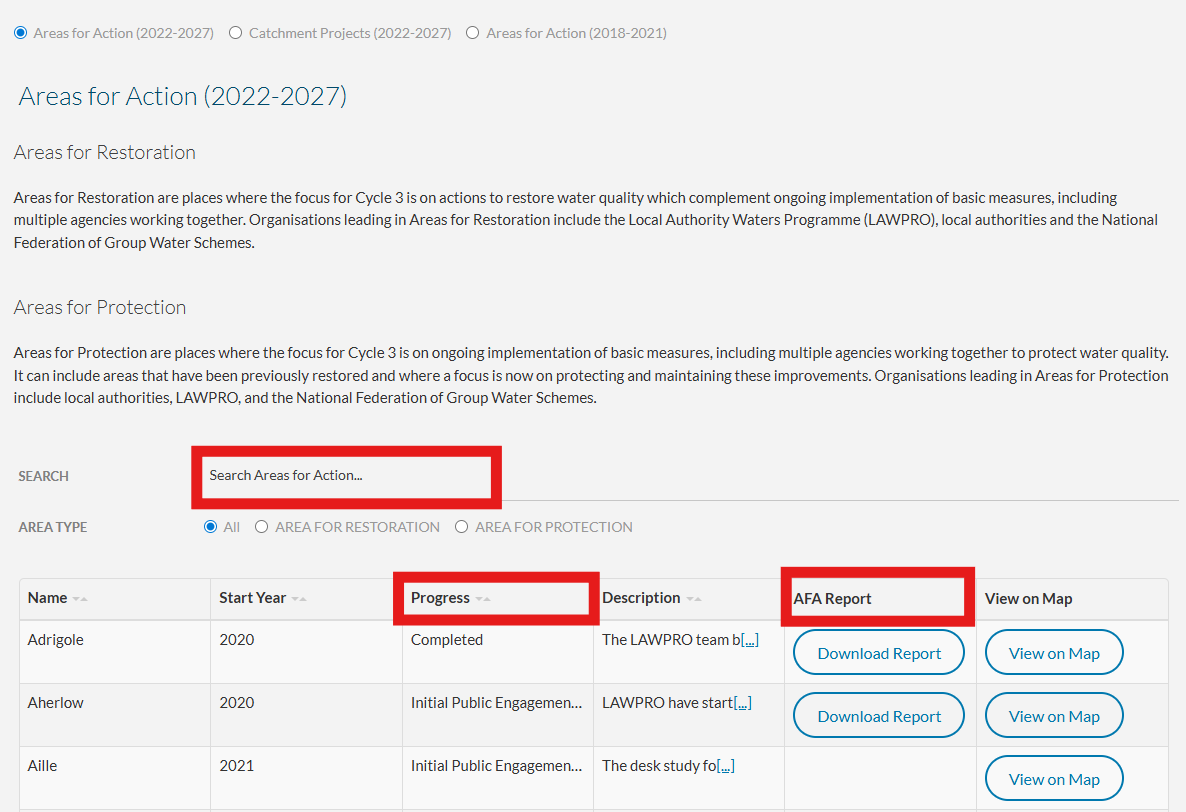Expand Aherlow's truncated description text
Viewport: 1186px width, 812px height.
pyautogui.click(x=743, y=702)
